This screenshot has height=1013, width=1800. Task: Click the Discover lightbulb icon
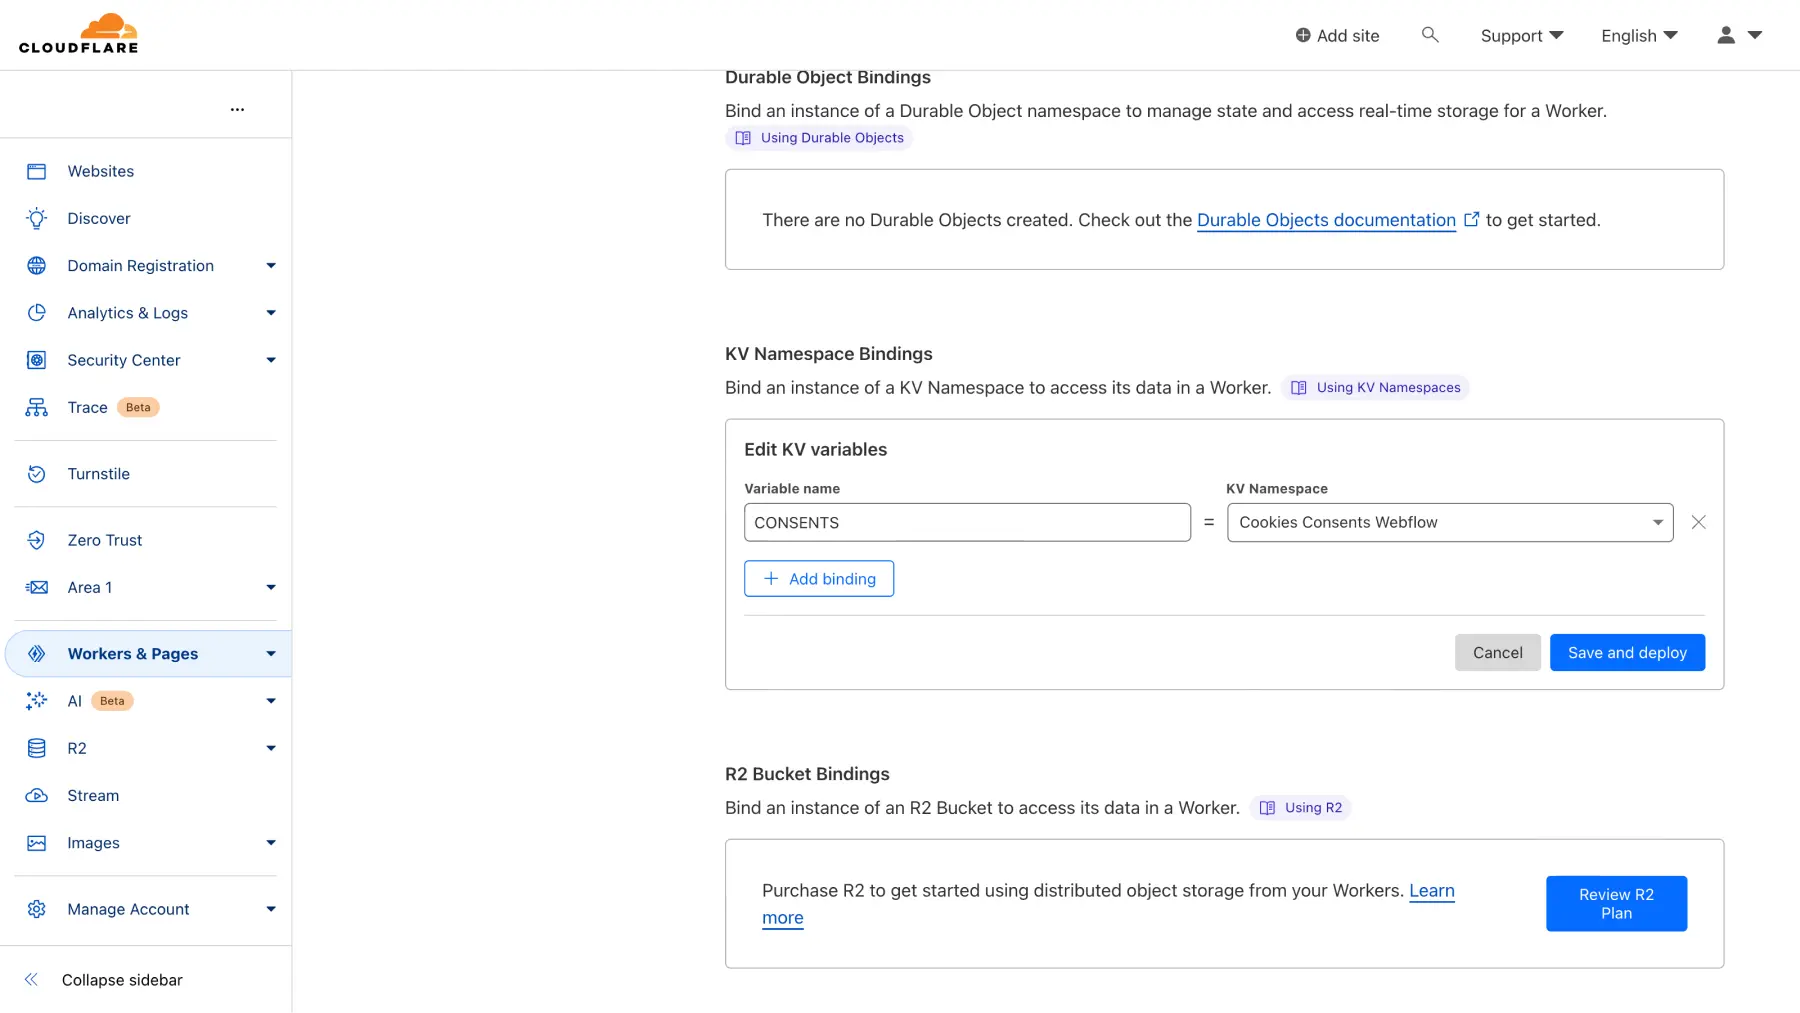[37, 218]
